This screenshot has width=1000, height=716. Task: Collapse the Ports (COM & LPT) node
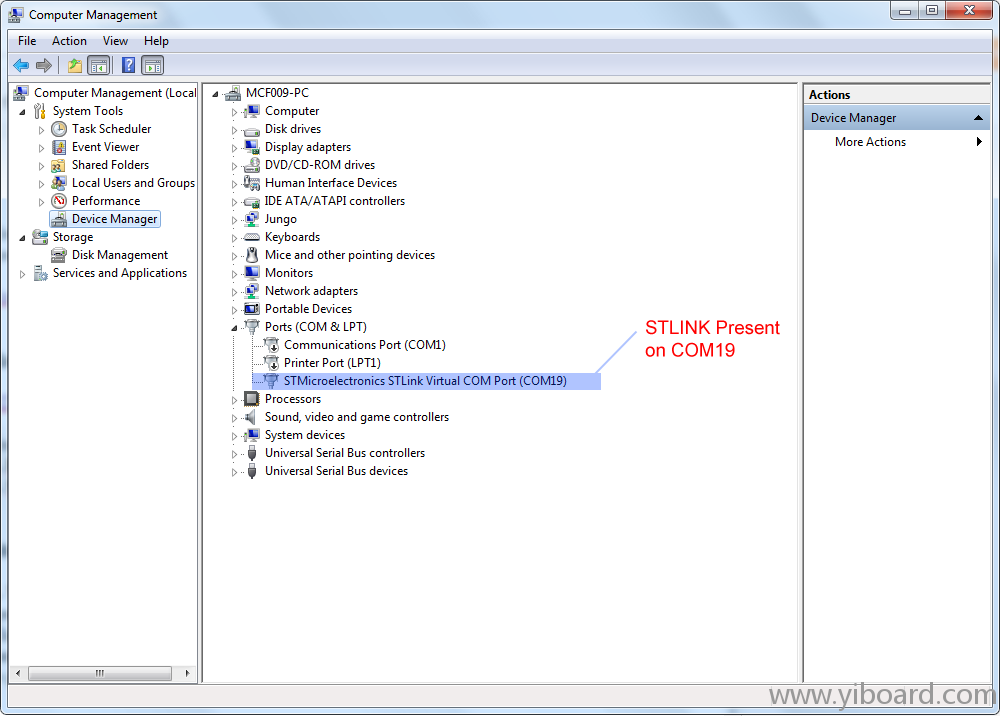(x=235, y=328)
